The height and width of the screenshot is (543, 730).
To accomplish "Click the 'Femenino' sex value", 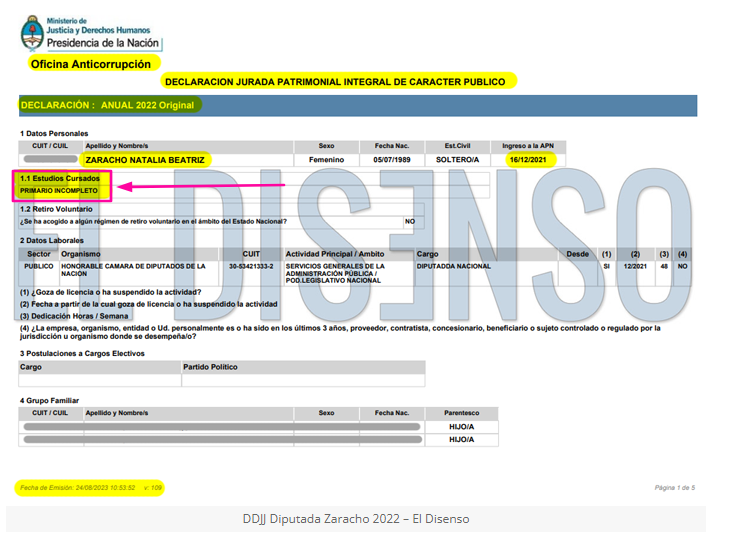I will (x=326, y=160).
